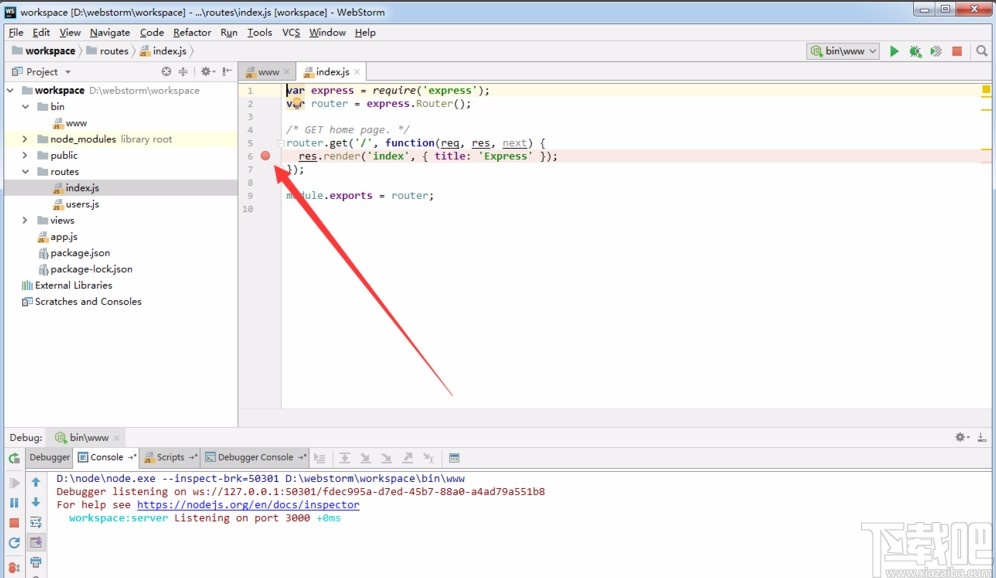The height and width of the screenshot is (578, 996).
Task: Force step into icon in debug toolbar
Action: (386, 457)
